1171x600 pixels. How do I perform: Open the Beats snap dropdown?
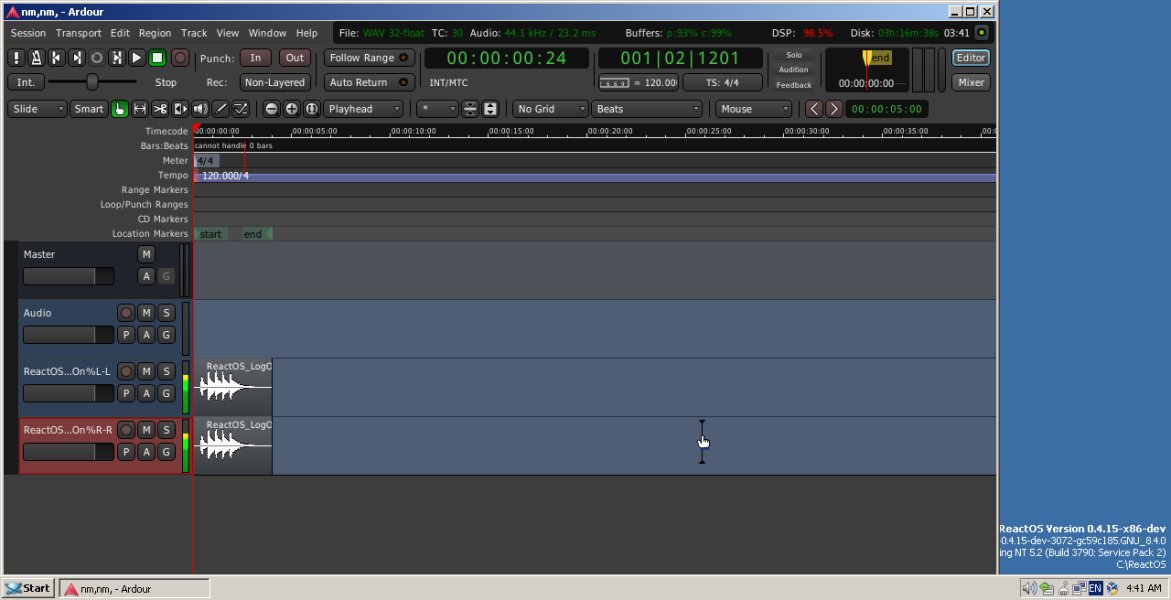(647, 109)
